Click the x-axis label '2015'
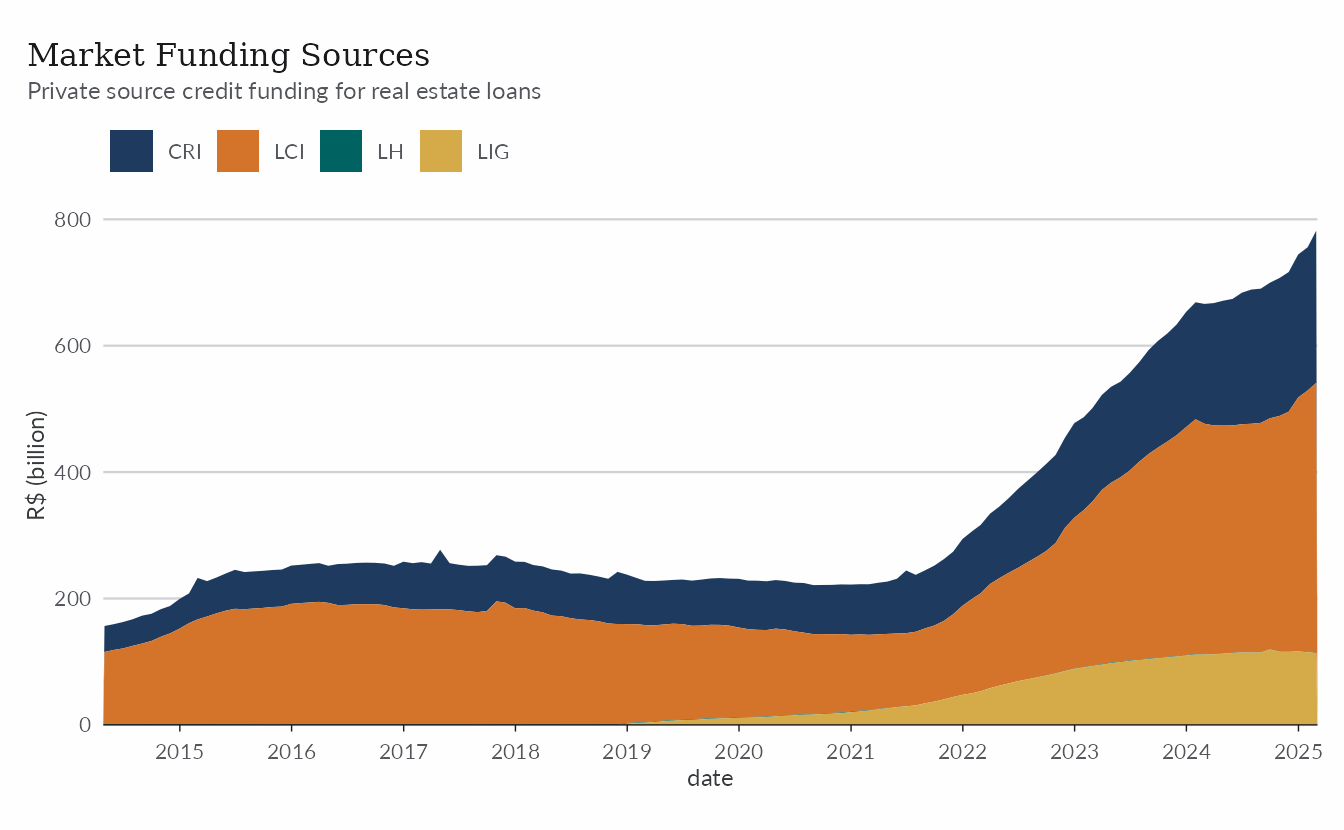The image size is (1344, 830). click(x=179, y=751)
